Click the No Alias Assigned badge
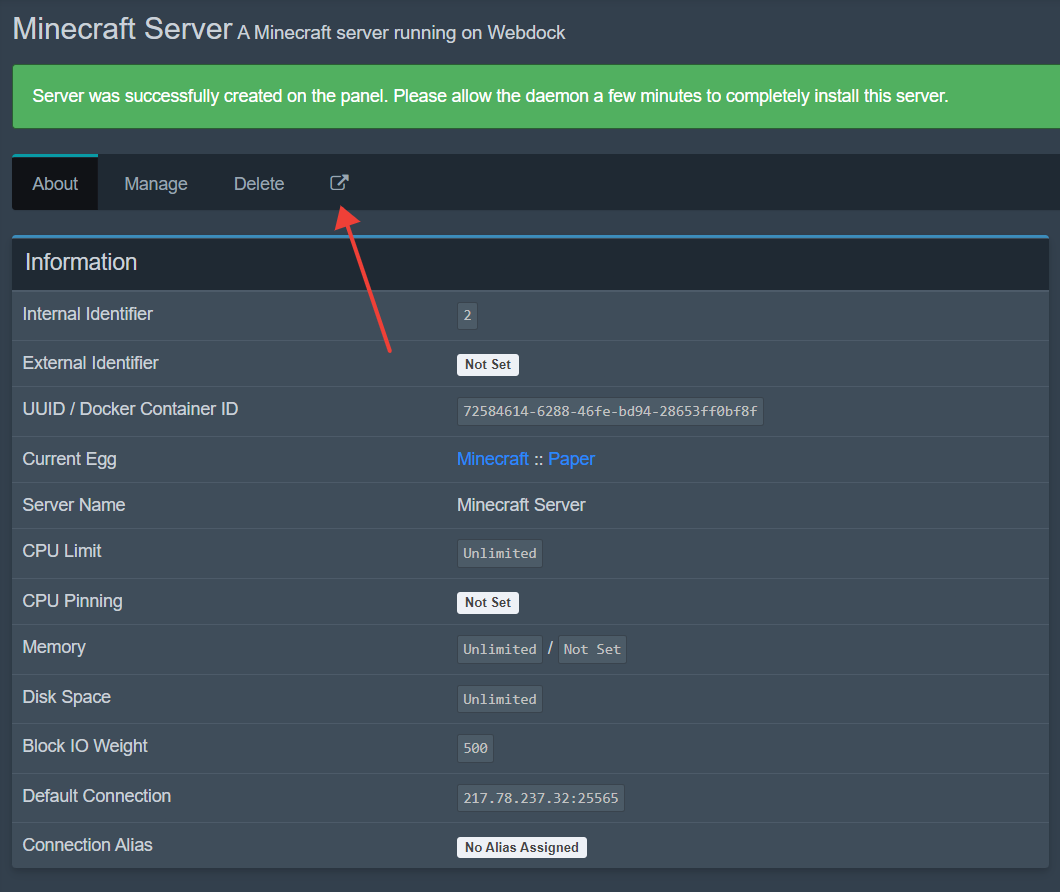 522,847
